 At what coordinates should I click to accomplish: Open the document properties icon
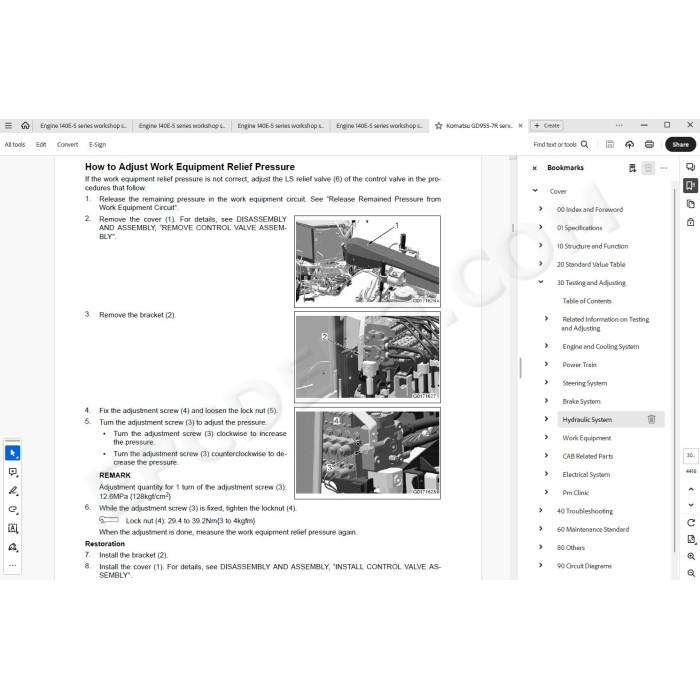[691, 540]
